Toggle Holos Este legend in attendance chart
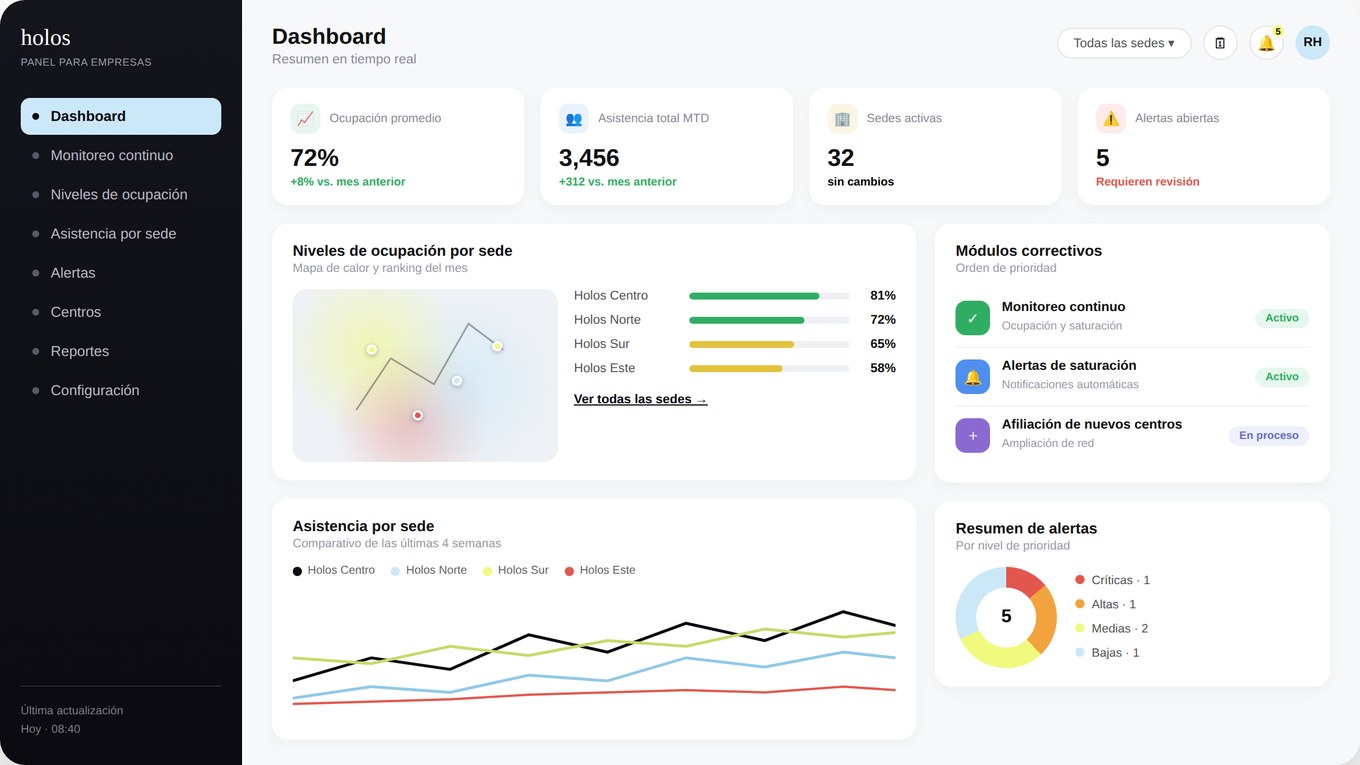This screenshot has width=1360, height=765. coord(600,570)
